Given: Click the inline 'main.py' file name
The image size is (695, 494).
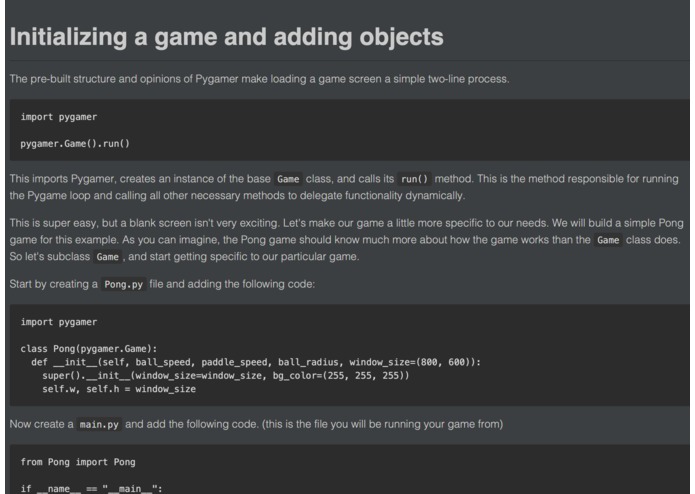Looking at the screenshot, I should pyautogui.click(x=99, y=424).
